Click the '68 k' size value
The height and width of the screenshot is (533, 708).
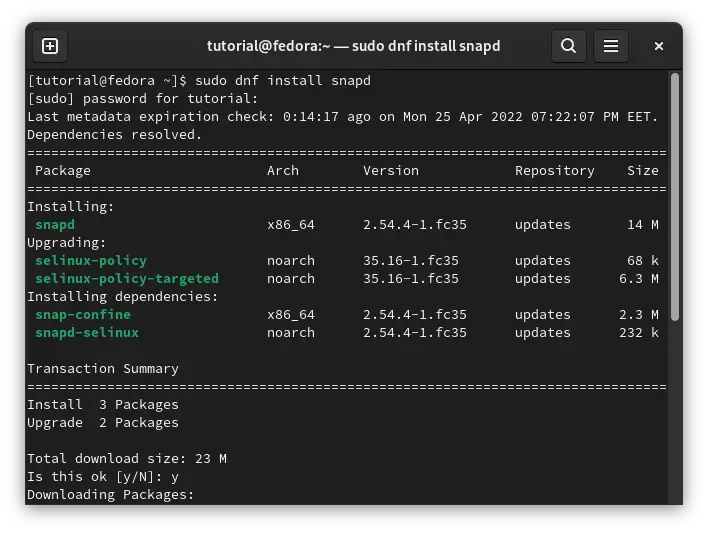coord(643,261)
